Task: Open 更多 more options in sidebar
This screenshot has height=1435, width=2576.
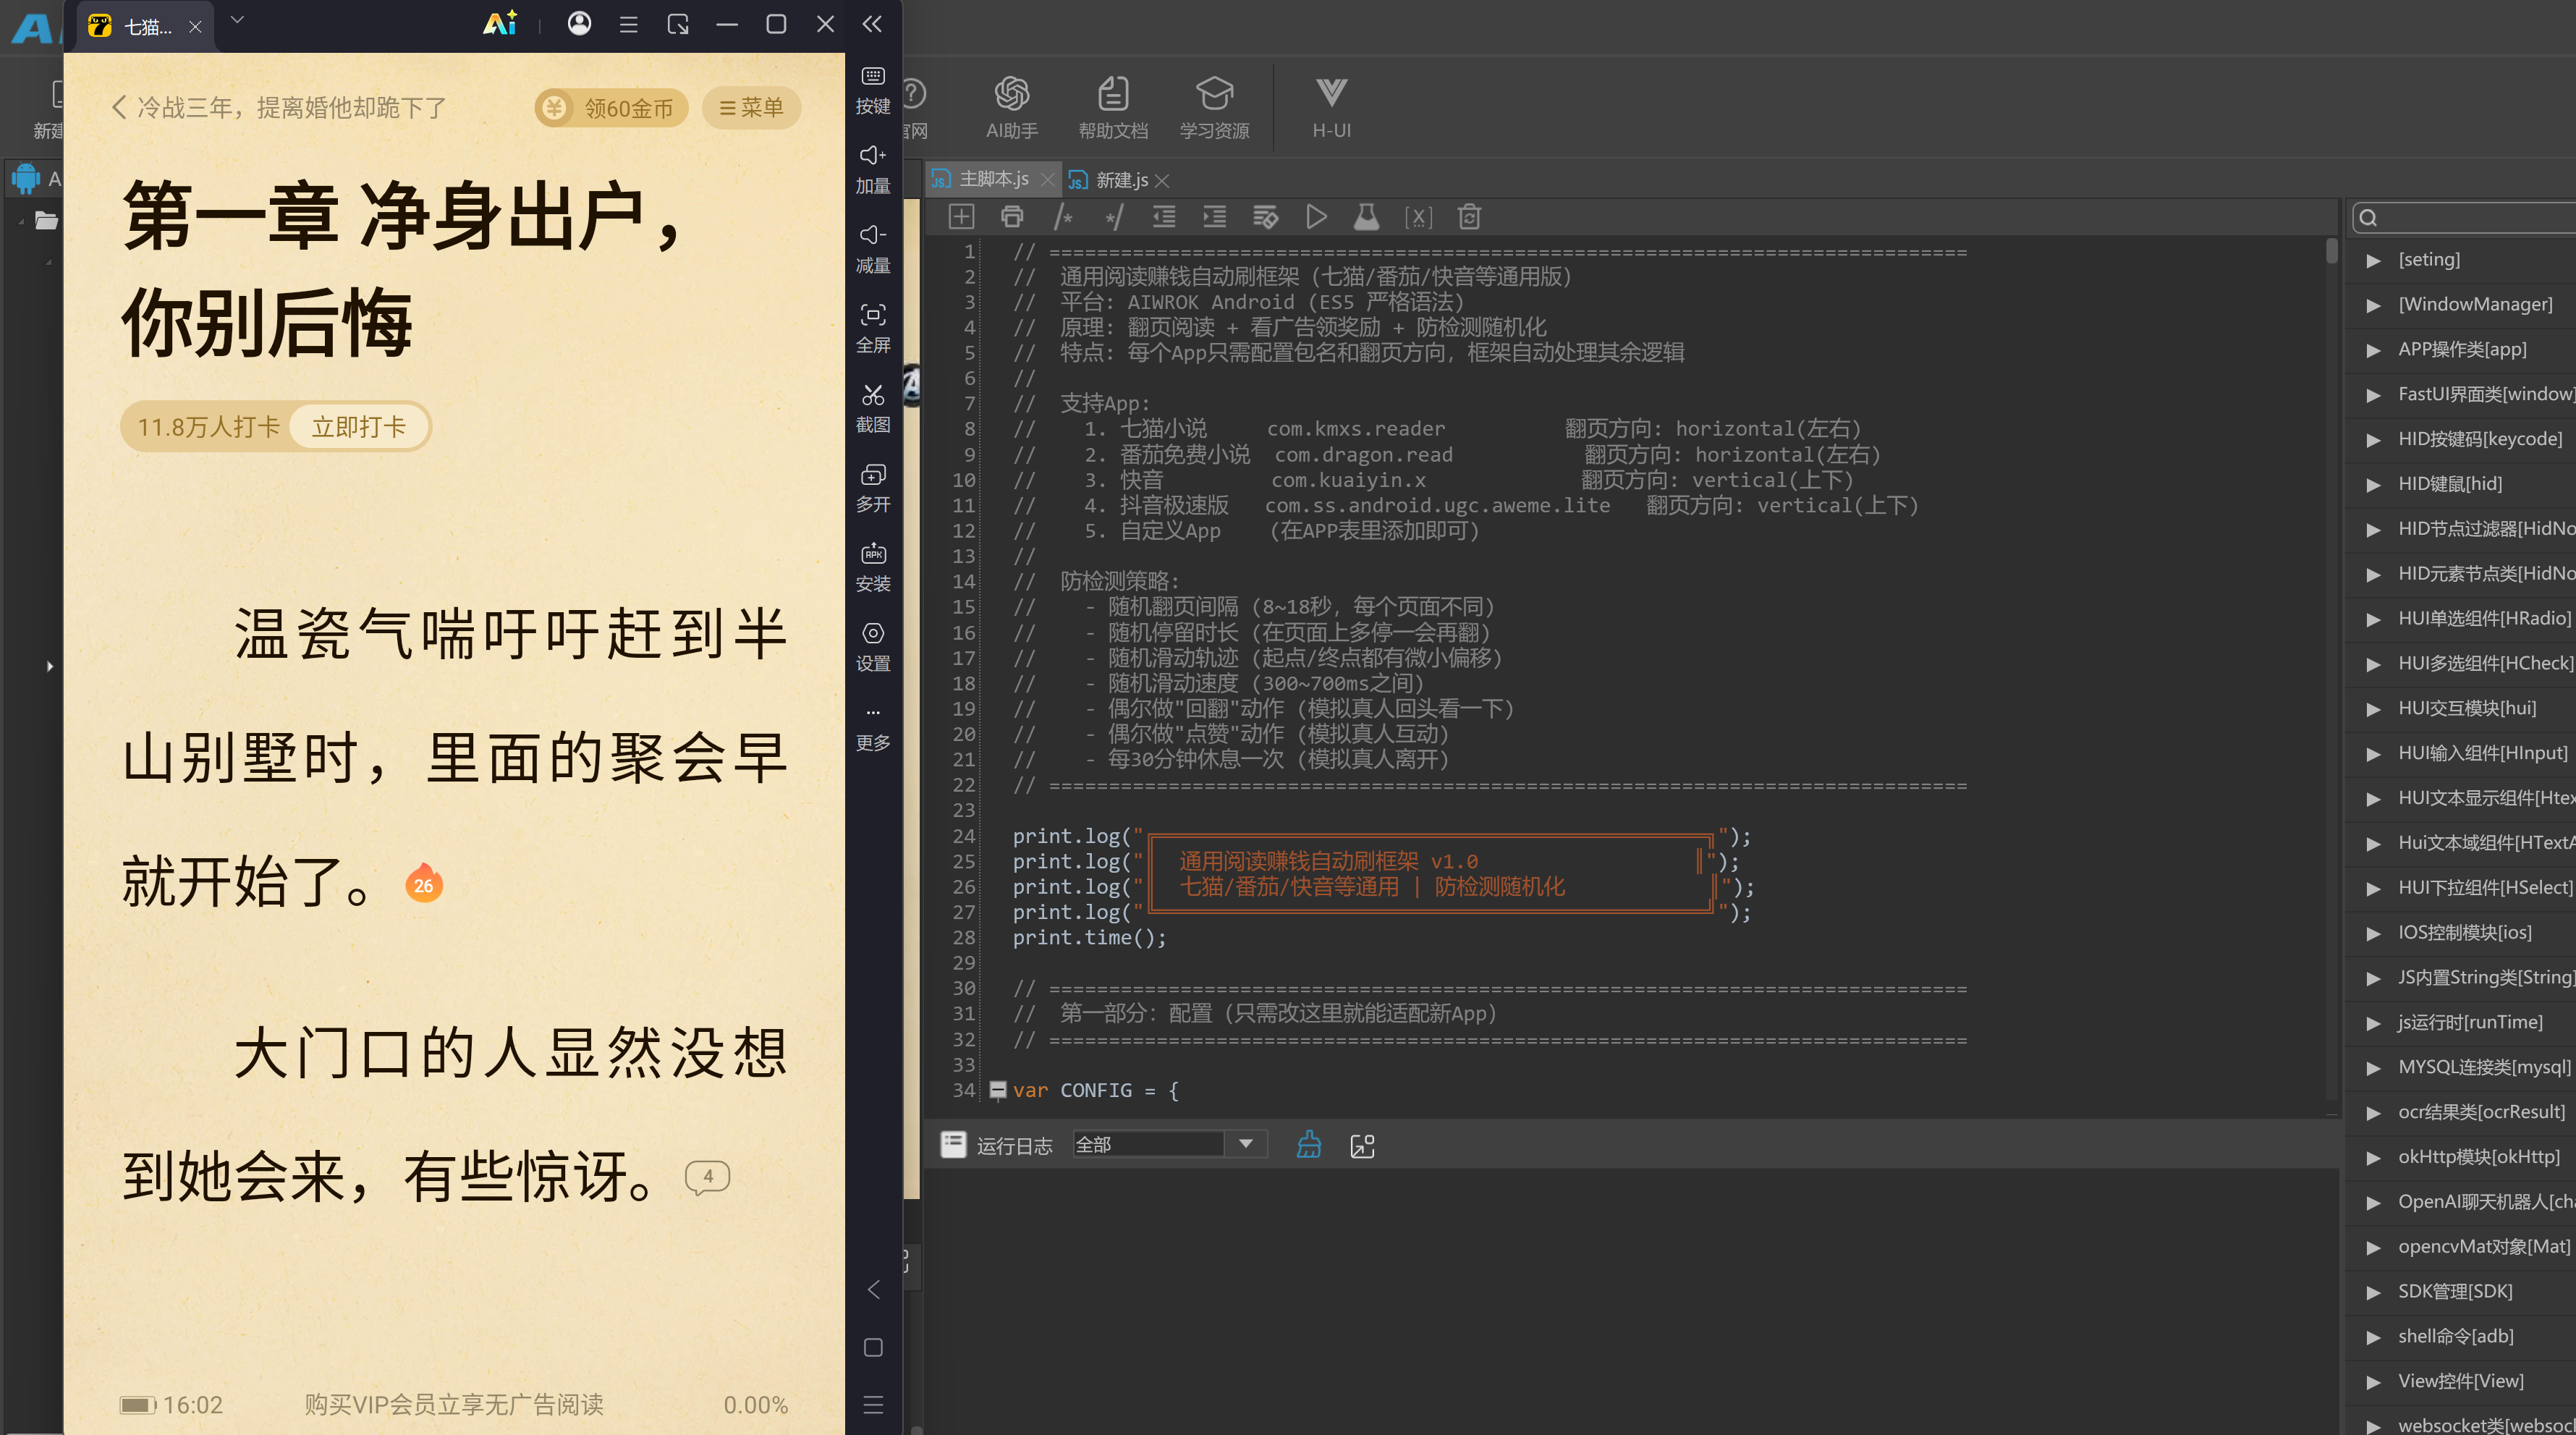Action: point(872,727)
